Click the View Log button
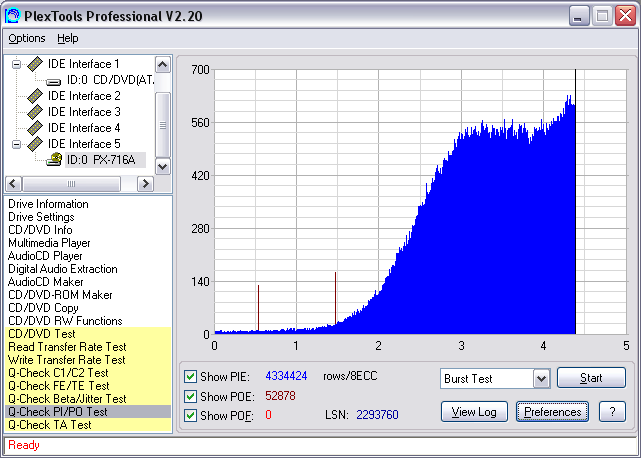The height and width of the screenshot is (458, 641). pos(474,412)
